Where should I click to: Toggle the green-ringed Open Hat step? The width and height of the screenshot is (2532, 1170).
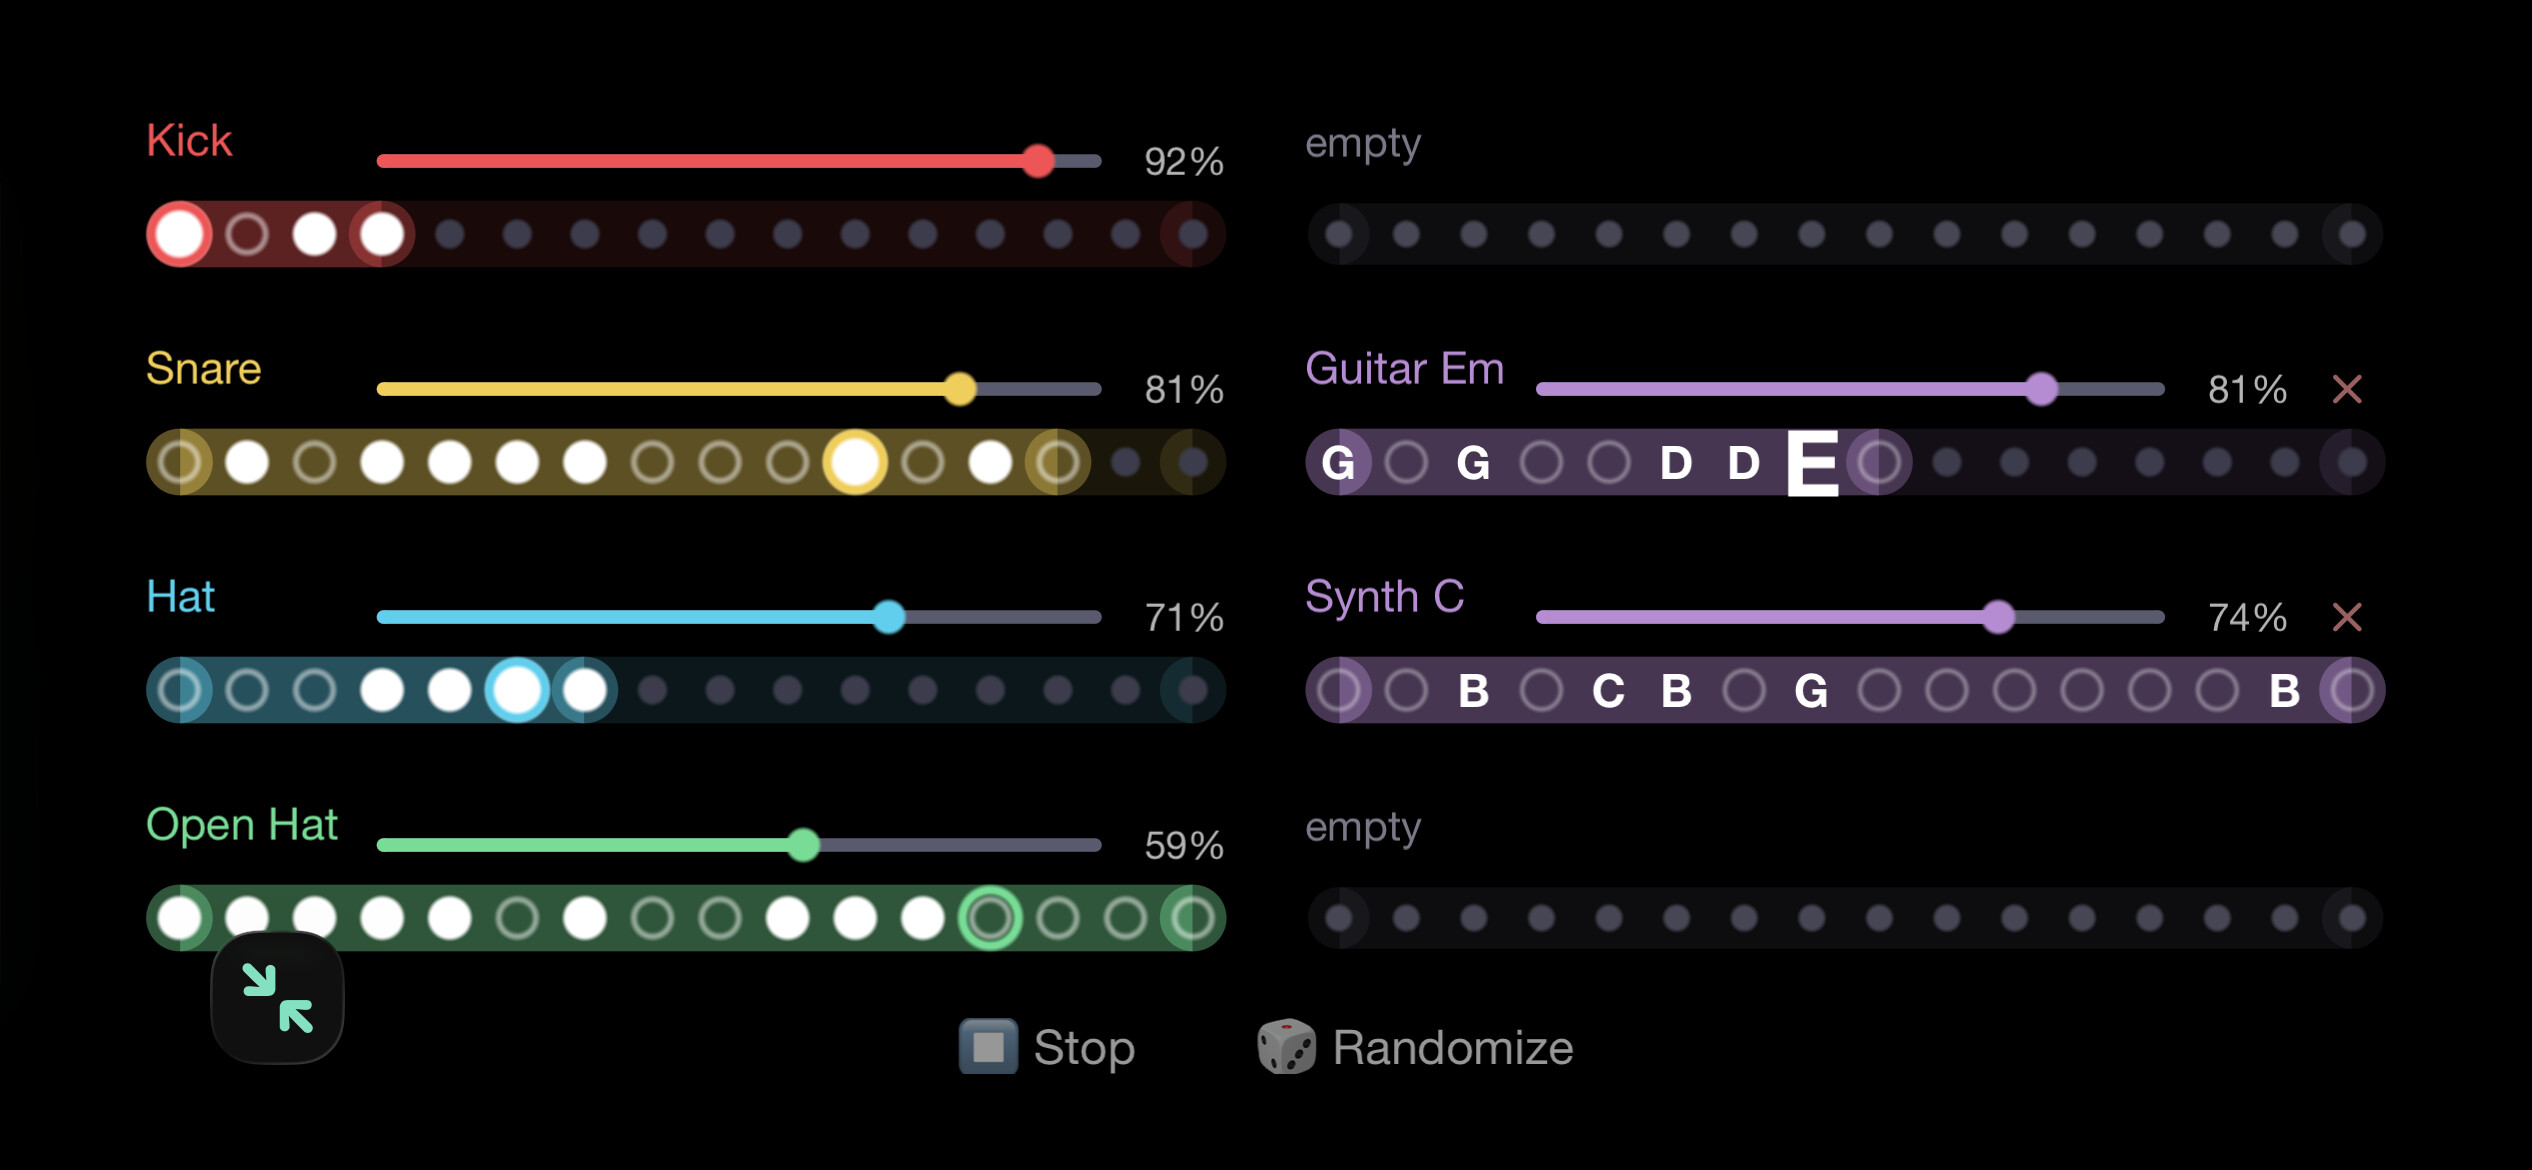click(x=990, y=918)
